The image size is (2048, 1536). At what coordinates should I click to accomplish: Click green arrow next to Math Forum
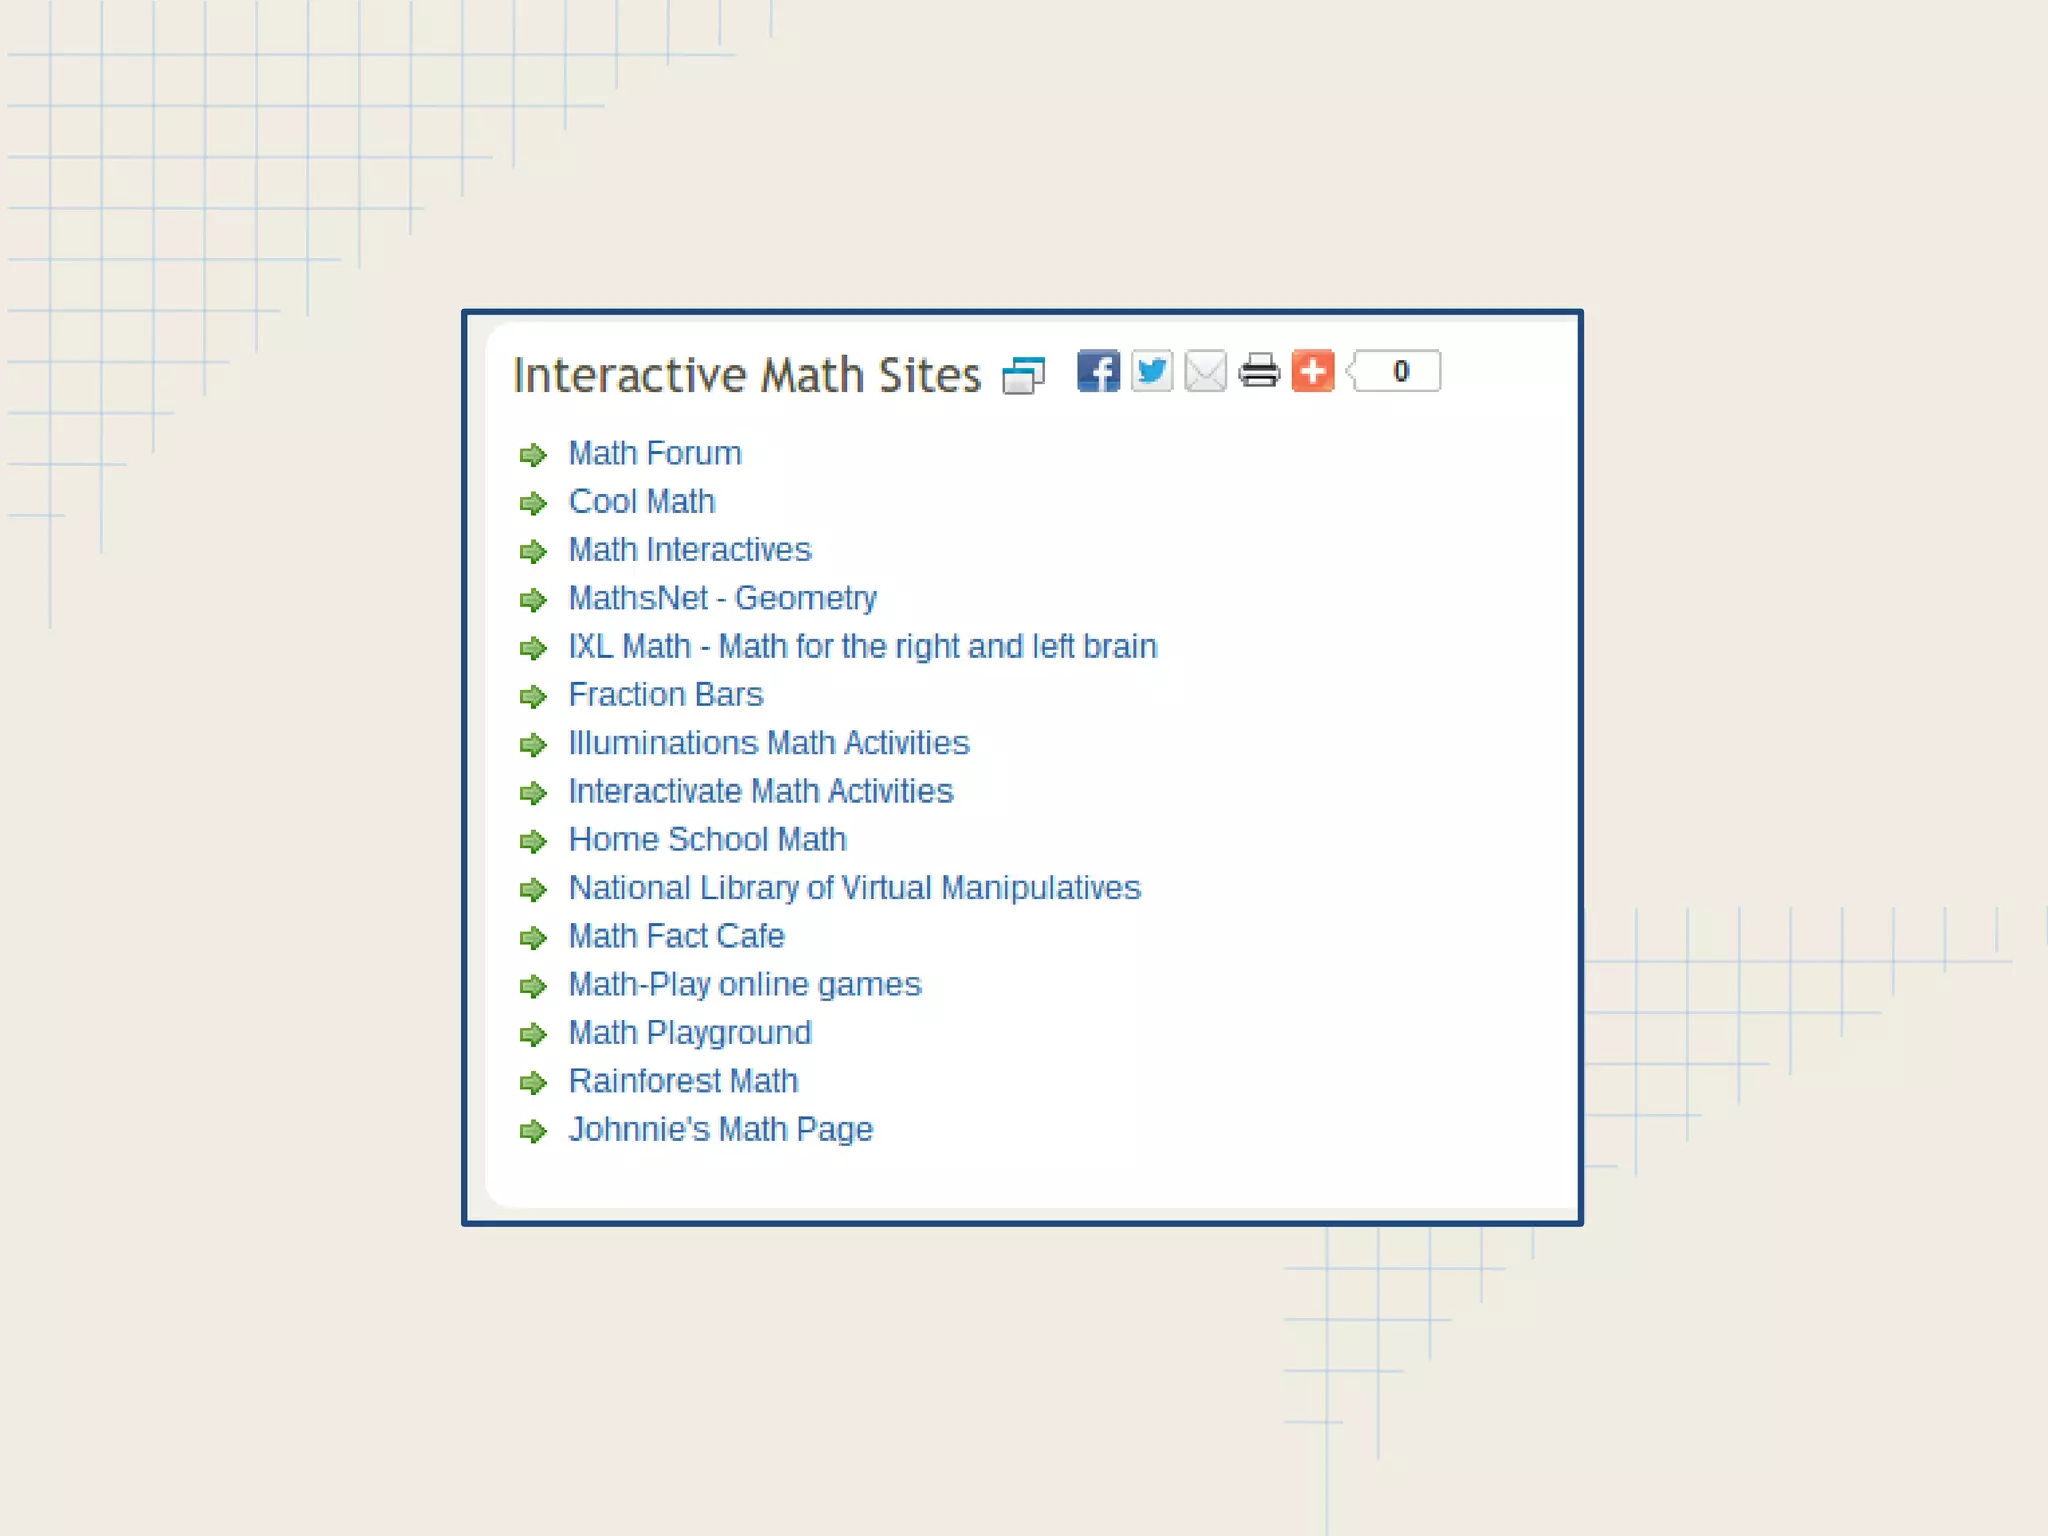pos(533,455)
